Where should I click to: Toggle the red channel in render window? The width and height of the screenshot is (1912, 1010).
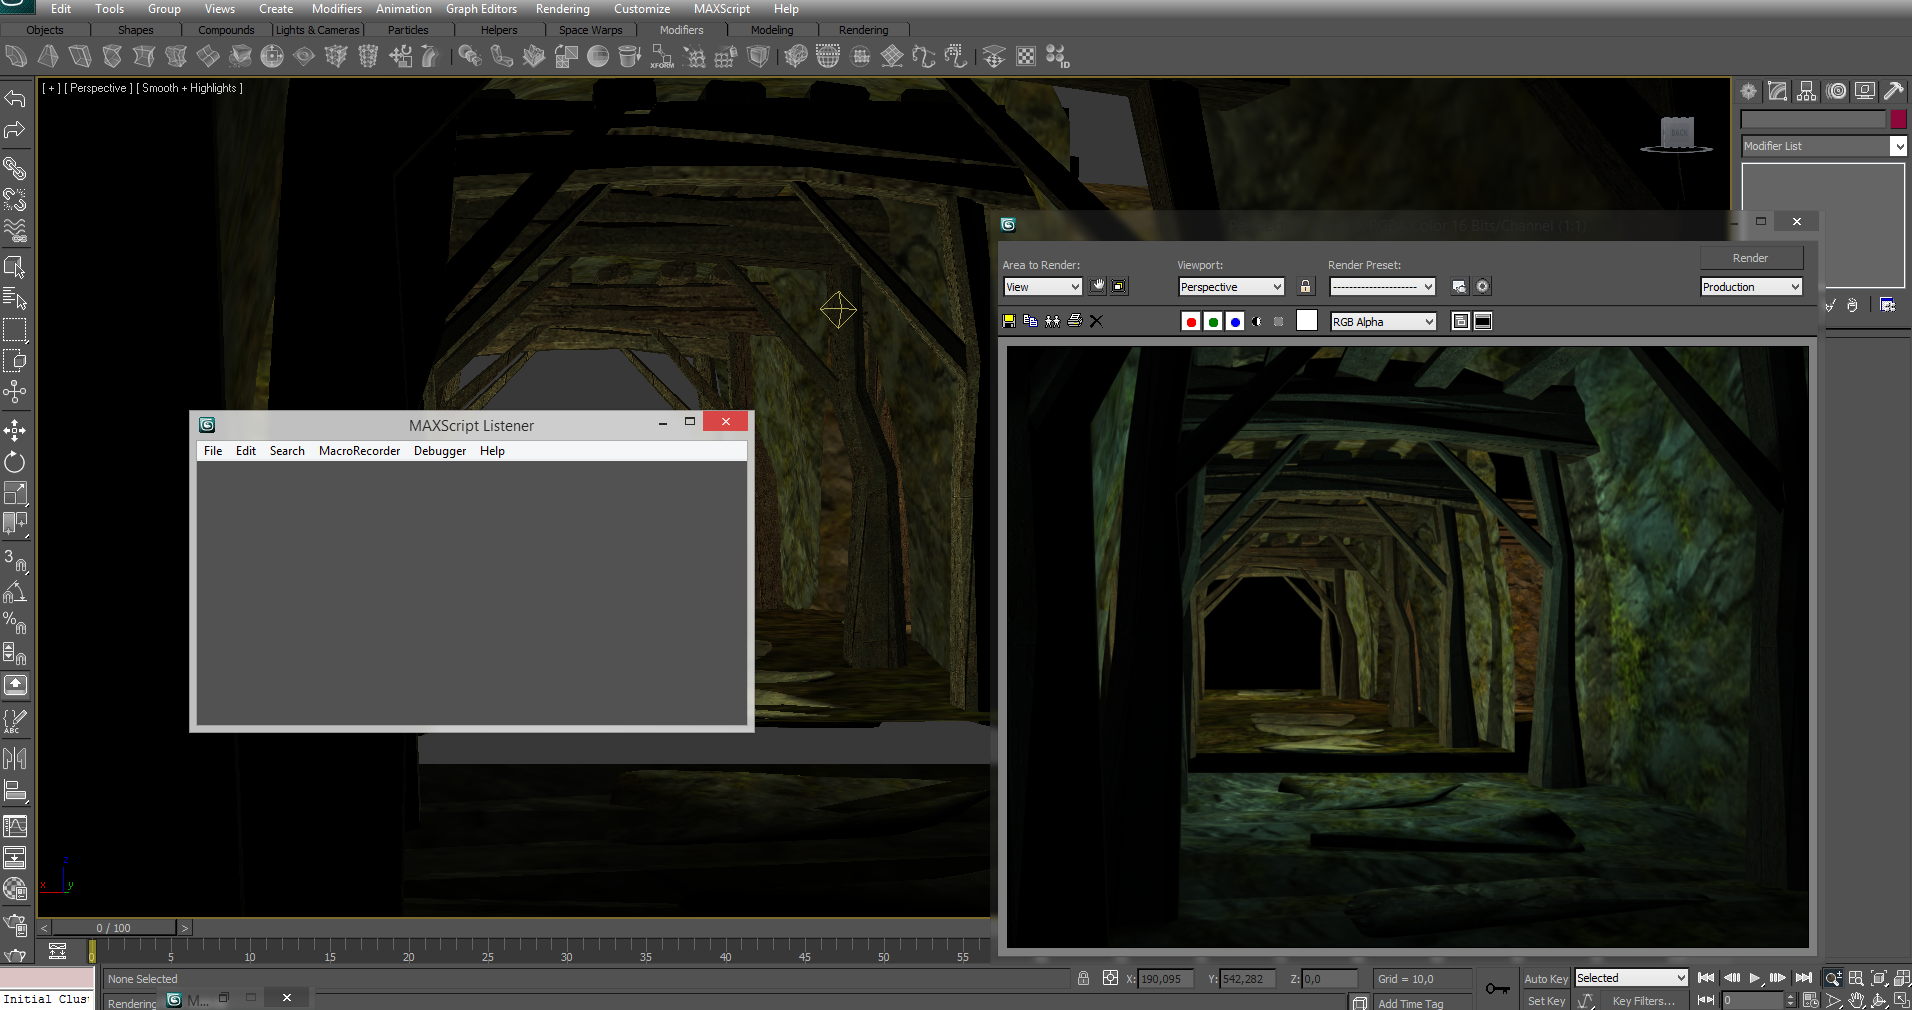tap(1190, 321)
